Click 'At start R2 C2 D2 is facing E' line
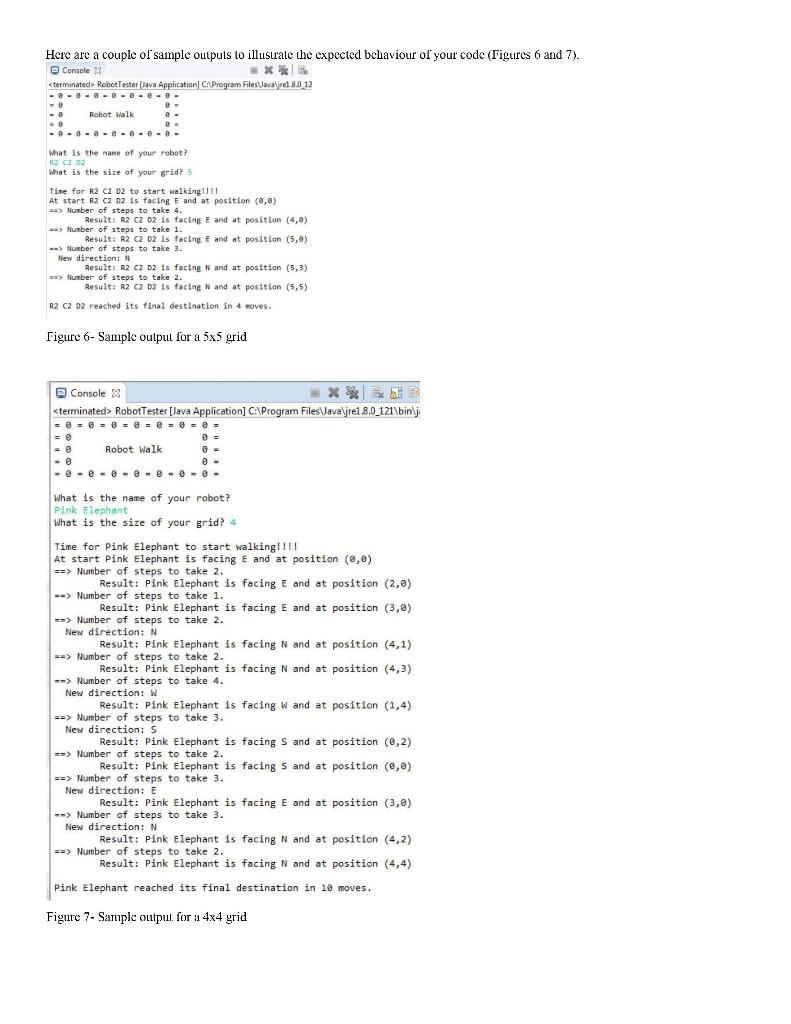 163,200
